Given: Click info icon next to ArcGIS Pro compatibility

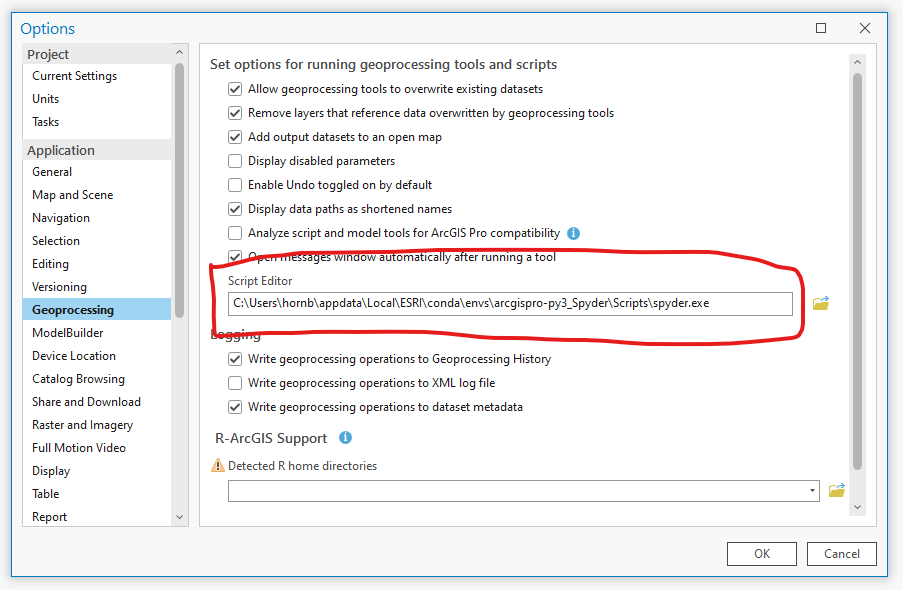Looking at the screenshot, I should (574, 233).
